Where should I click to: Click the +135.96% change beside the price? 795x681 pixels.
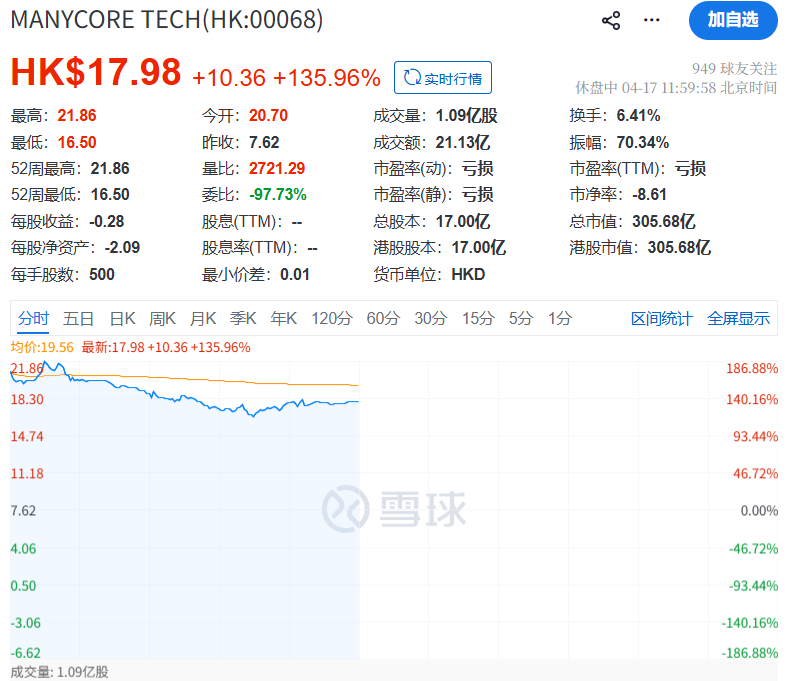tap(327, 78)
